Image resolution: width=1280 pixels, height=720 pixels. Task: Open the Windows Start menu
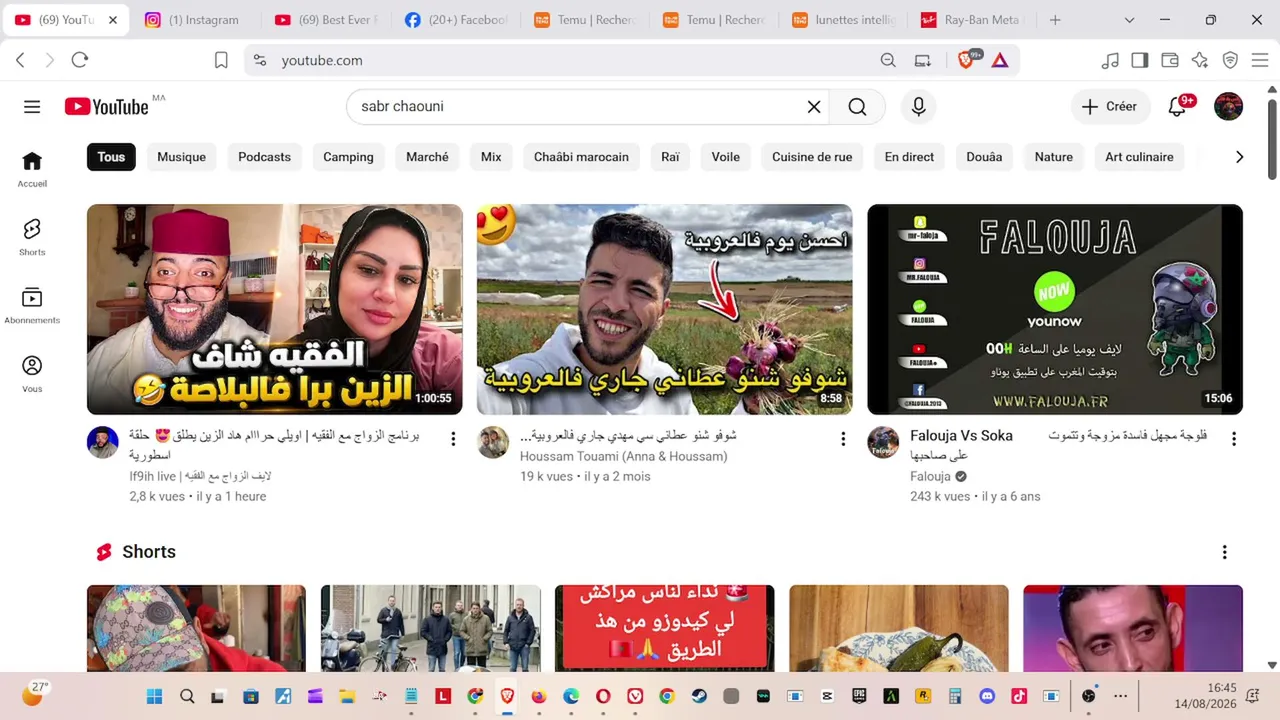[x=155, y=696]
